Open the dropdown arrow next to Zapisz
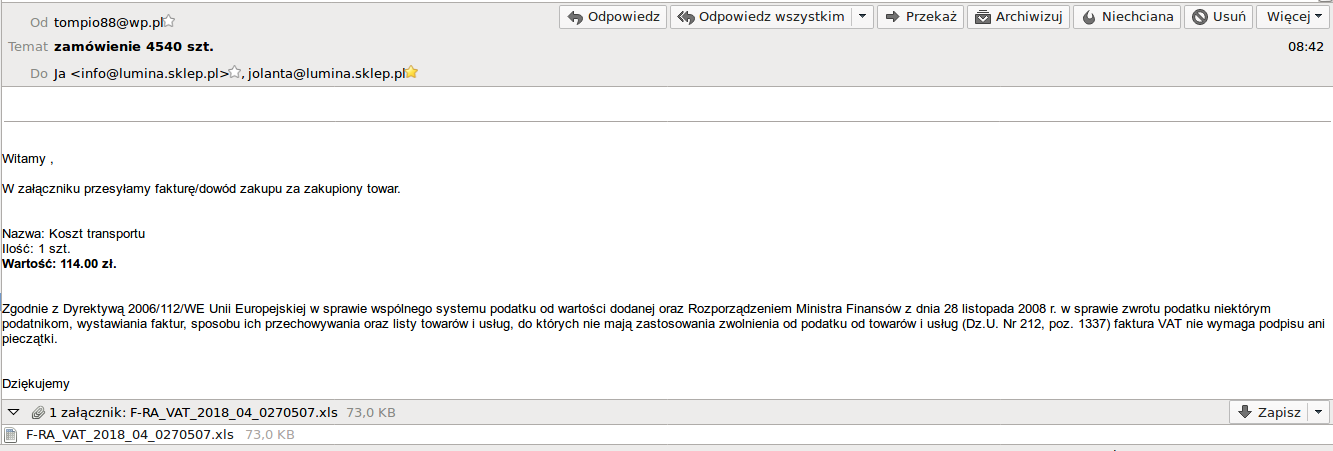 click(1320, 412)
